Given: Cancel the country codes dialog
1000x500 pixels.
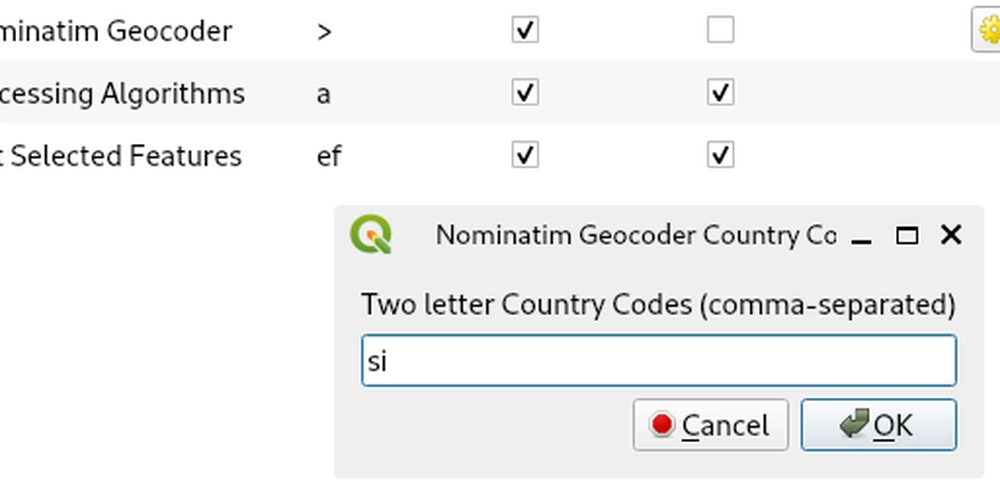Looking at the screenshot, I should [x=710, y=425].
